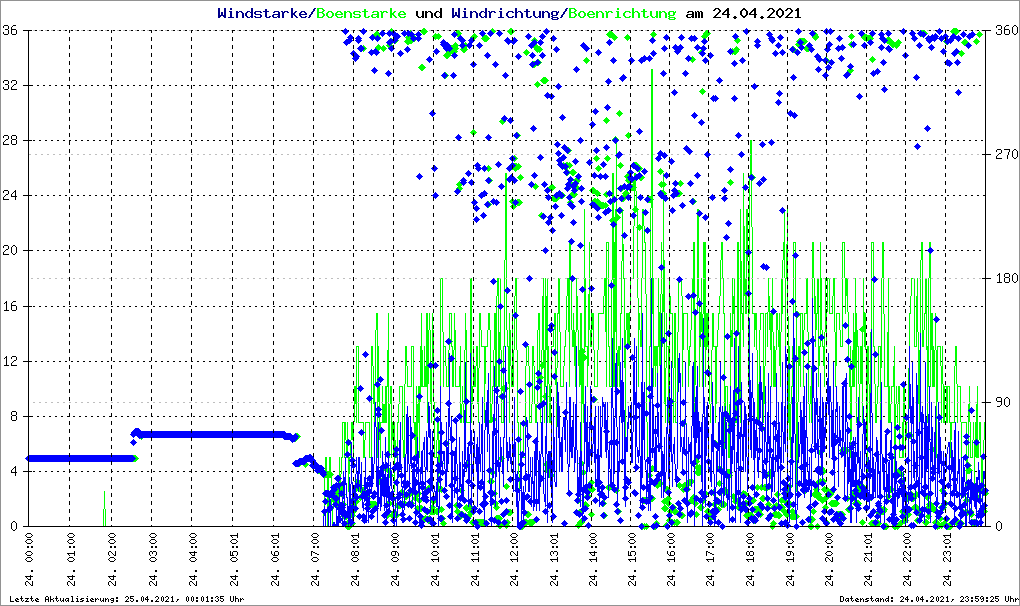Click the small green spike near 02:00
Screen dimensions: 1020x606
pyautogui.click(x=104, y=508)
